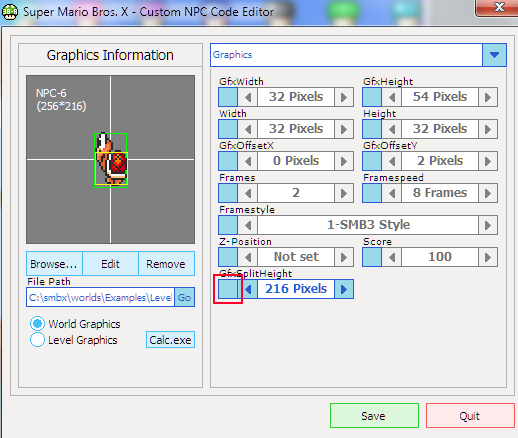The width and height of the screenshot is (518, 438).
Task: Toggle the Z-Position enable box
Action: (228, 257)
